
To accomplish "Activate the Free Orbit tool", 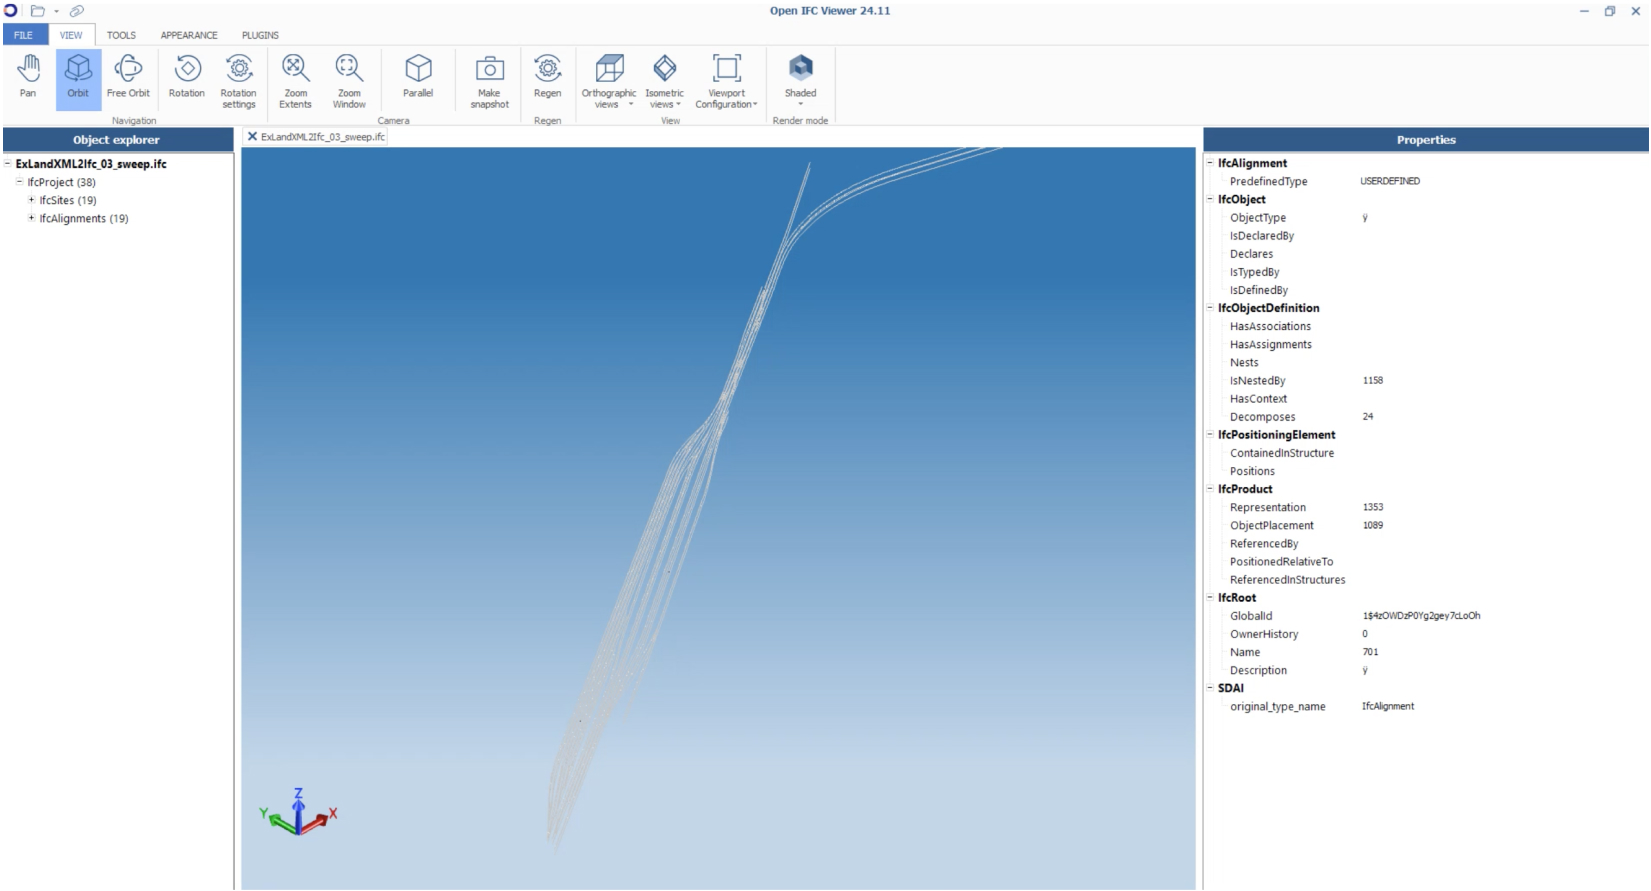I will coord(128,76).
